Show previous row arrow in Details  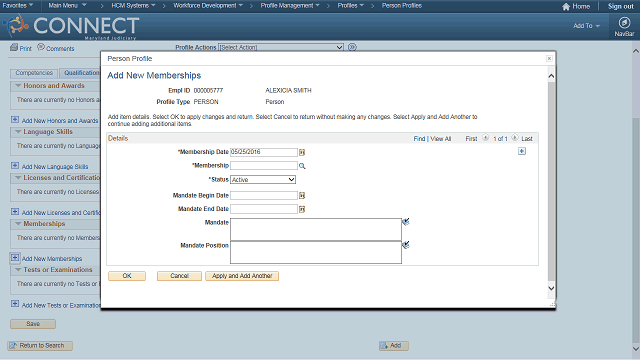(x=486, y=138)
